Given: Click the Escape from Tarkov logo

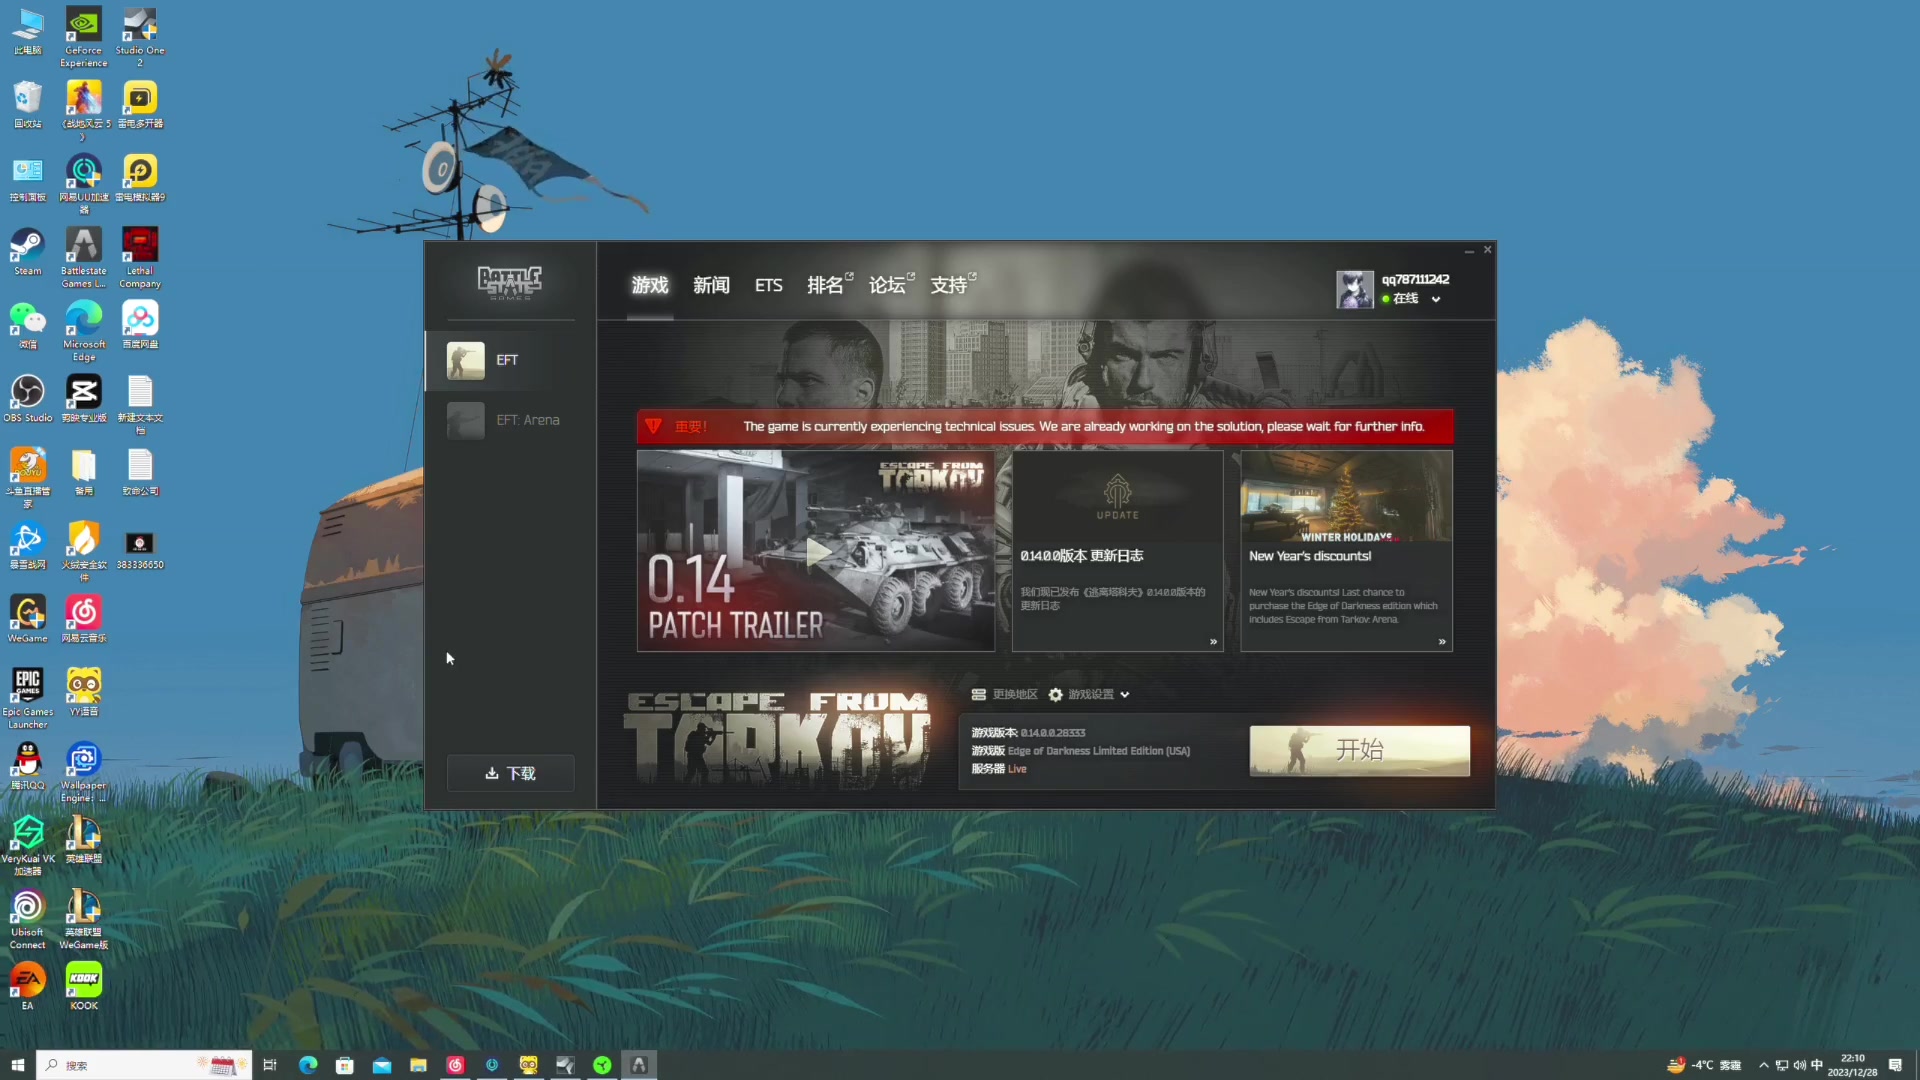Looking at the screenshot, I should (x=776, y=739).
